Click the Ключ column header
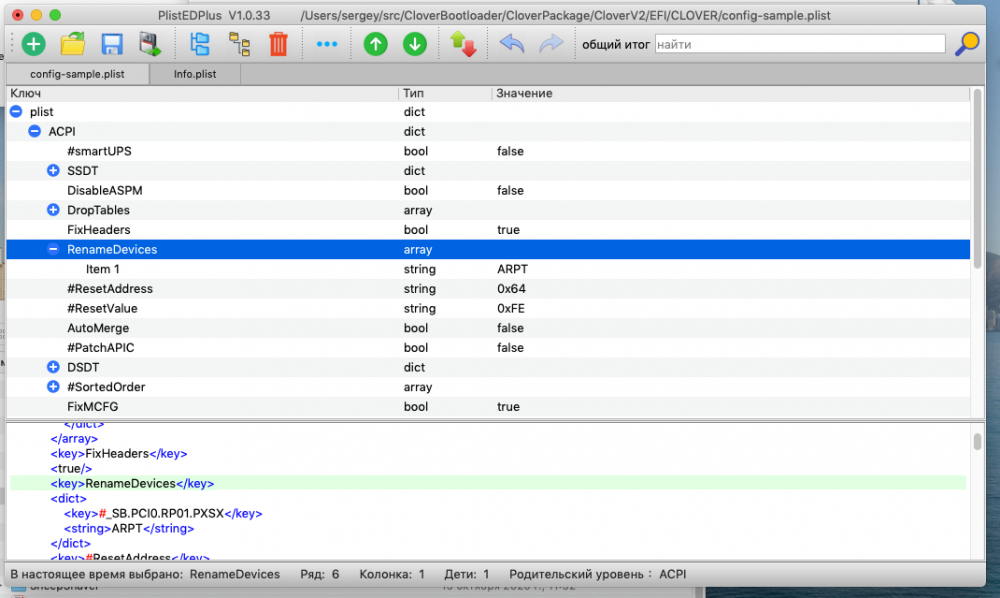The width and height of the screenshot is (1000, 598). click(x=202, y=93)
